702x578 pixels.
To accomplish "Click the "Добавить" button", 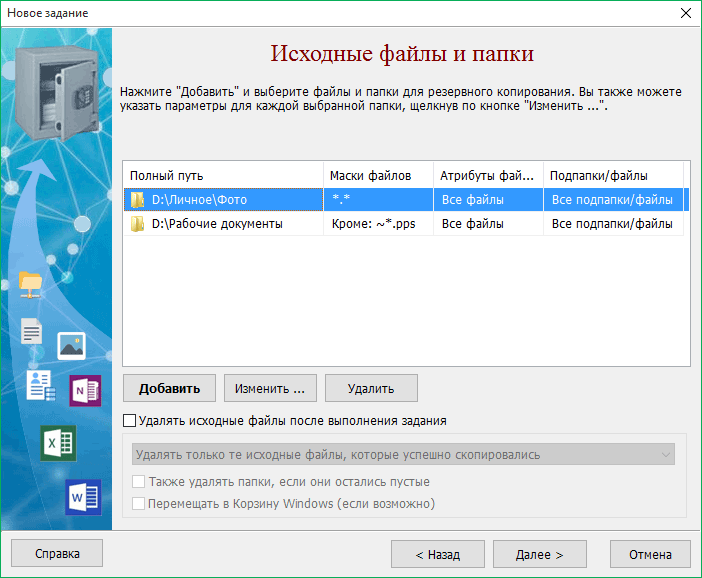I will [x=169, y=388].
